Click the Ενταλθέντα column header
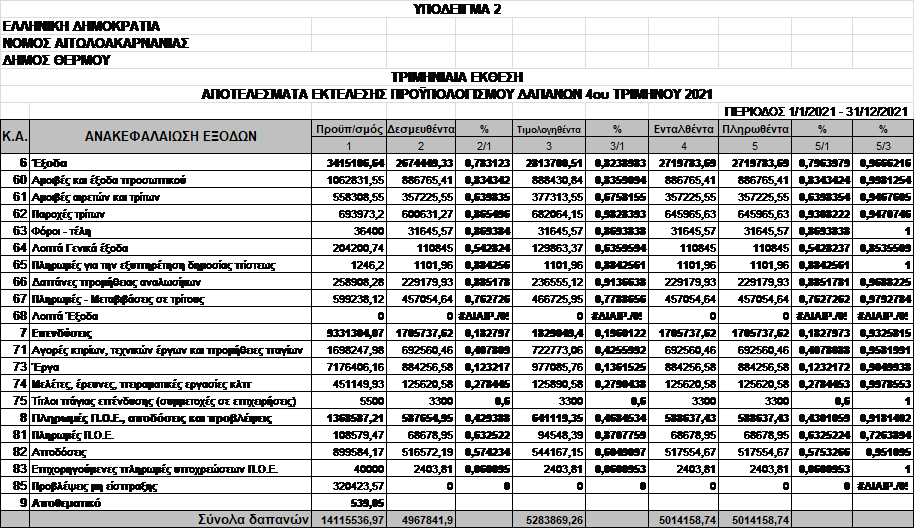915x529 pixels. pos(682,129)
